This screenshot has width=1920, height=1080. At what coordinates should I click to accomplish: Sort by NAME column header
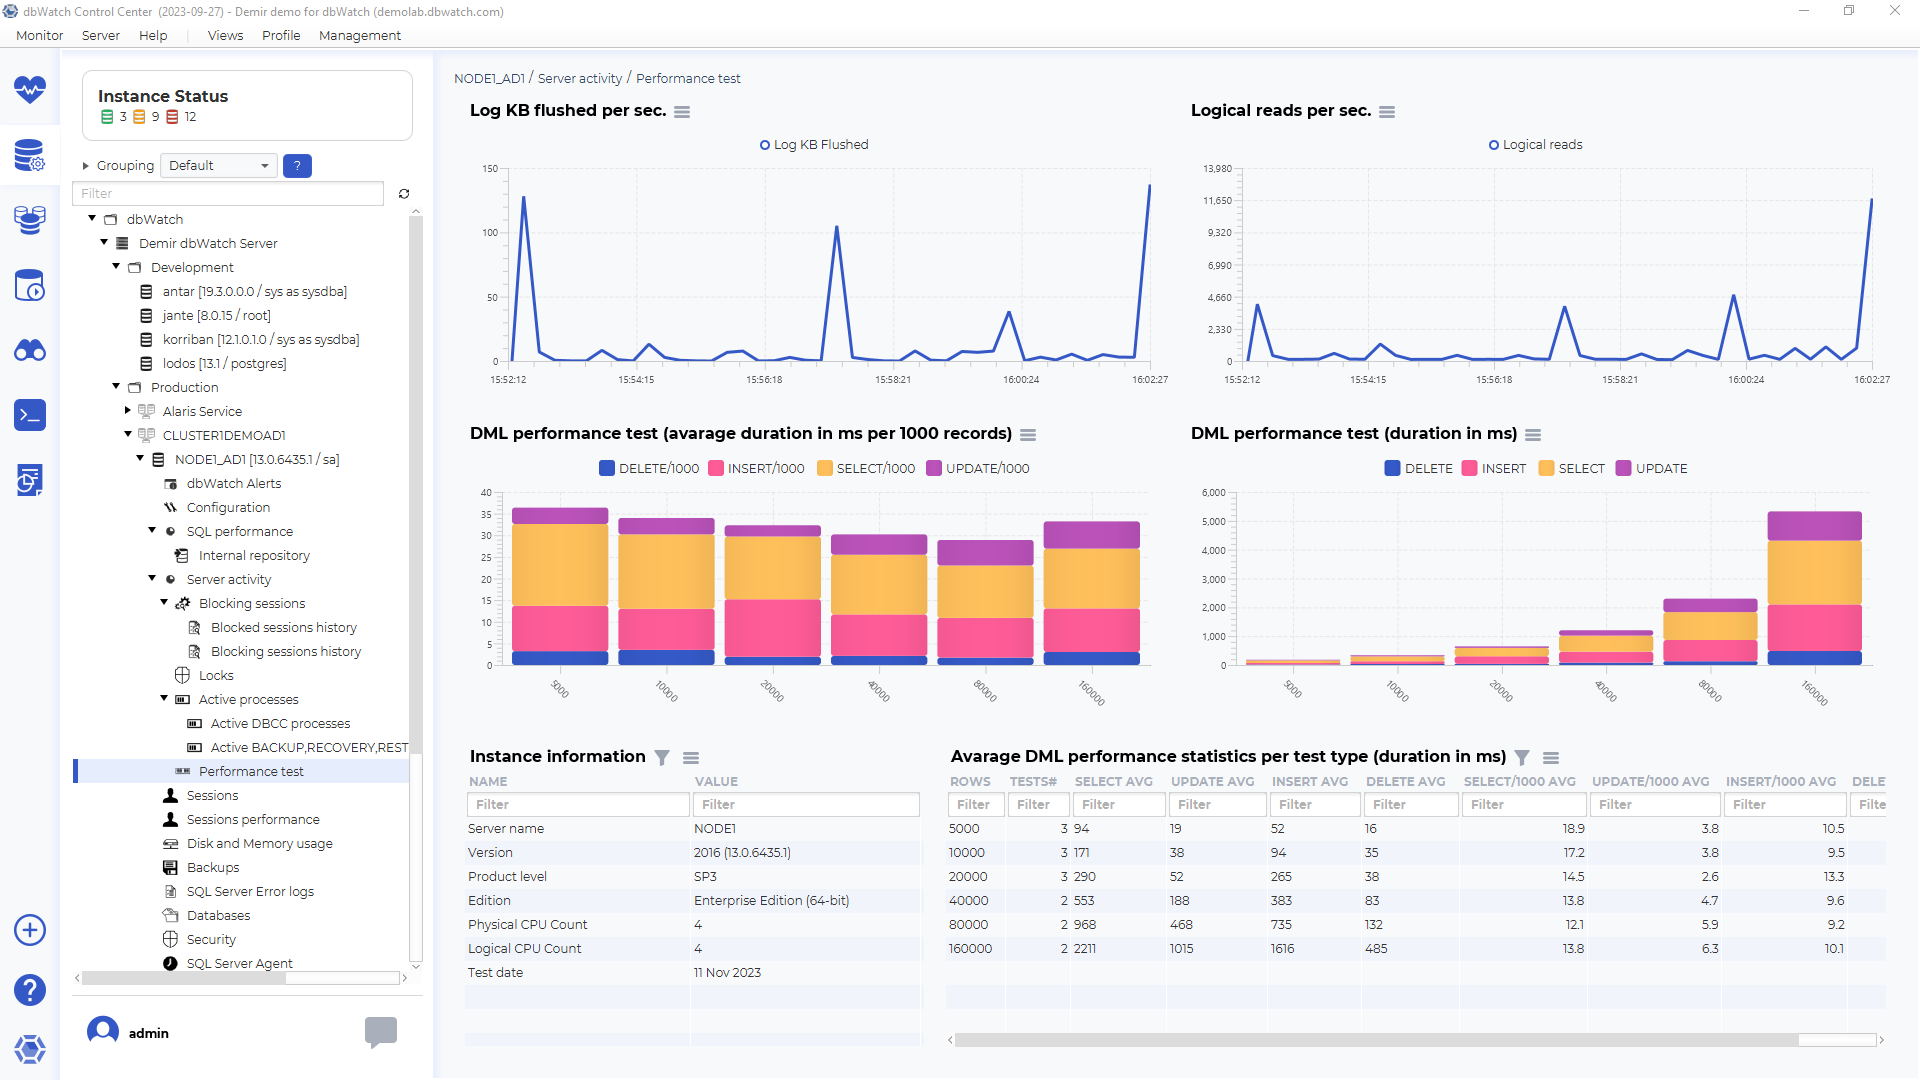(488, 782)
